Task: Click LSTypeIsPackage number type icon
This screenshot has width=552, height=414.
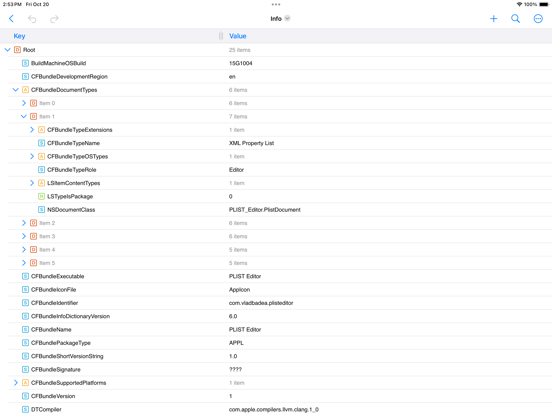Action: [42, 196]
